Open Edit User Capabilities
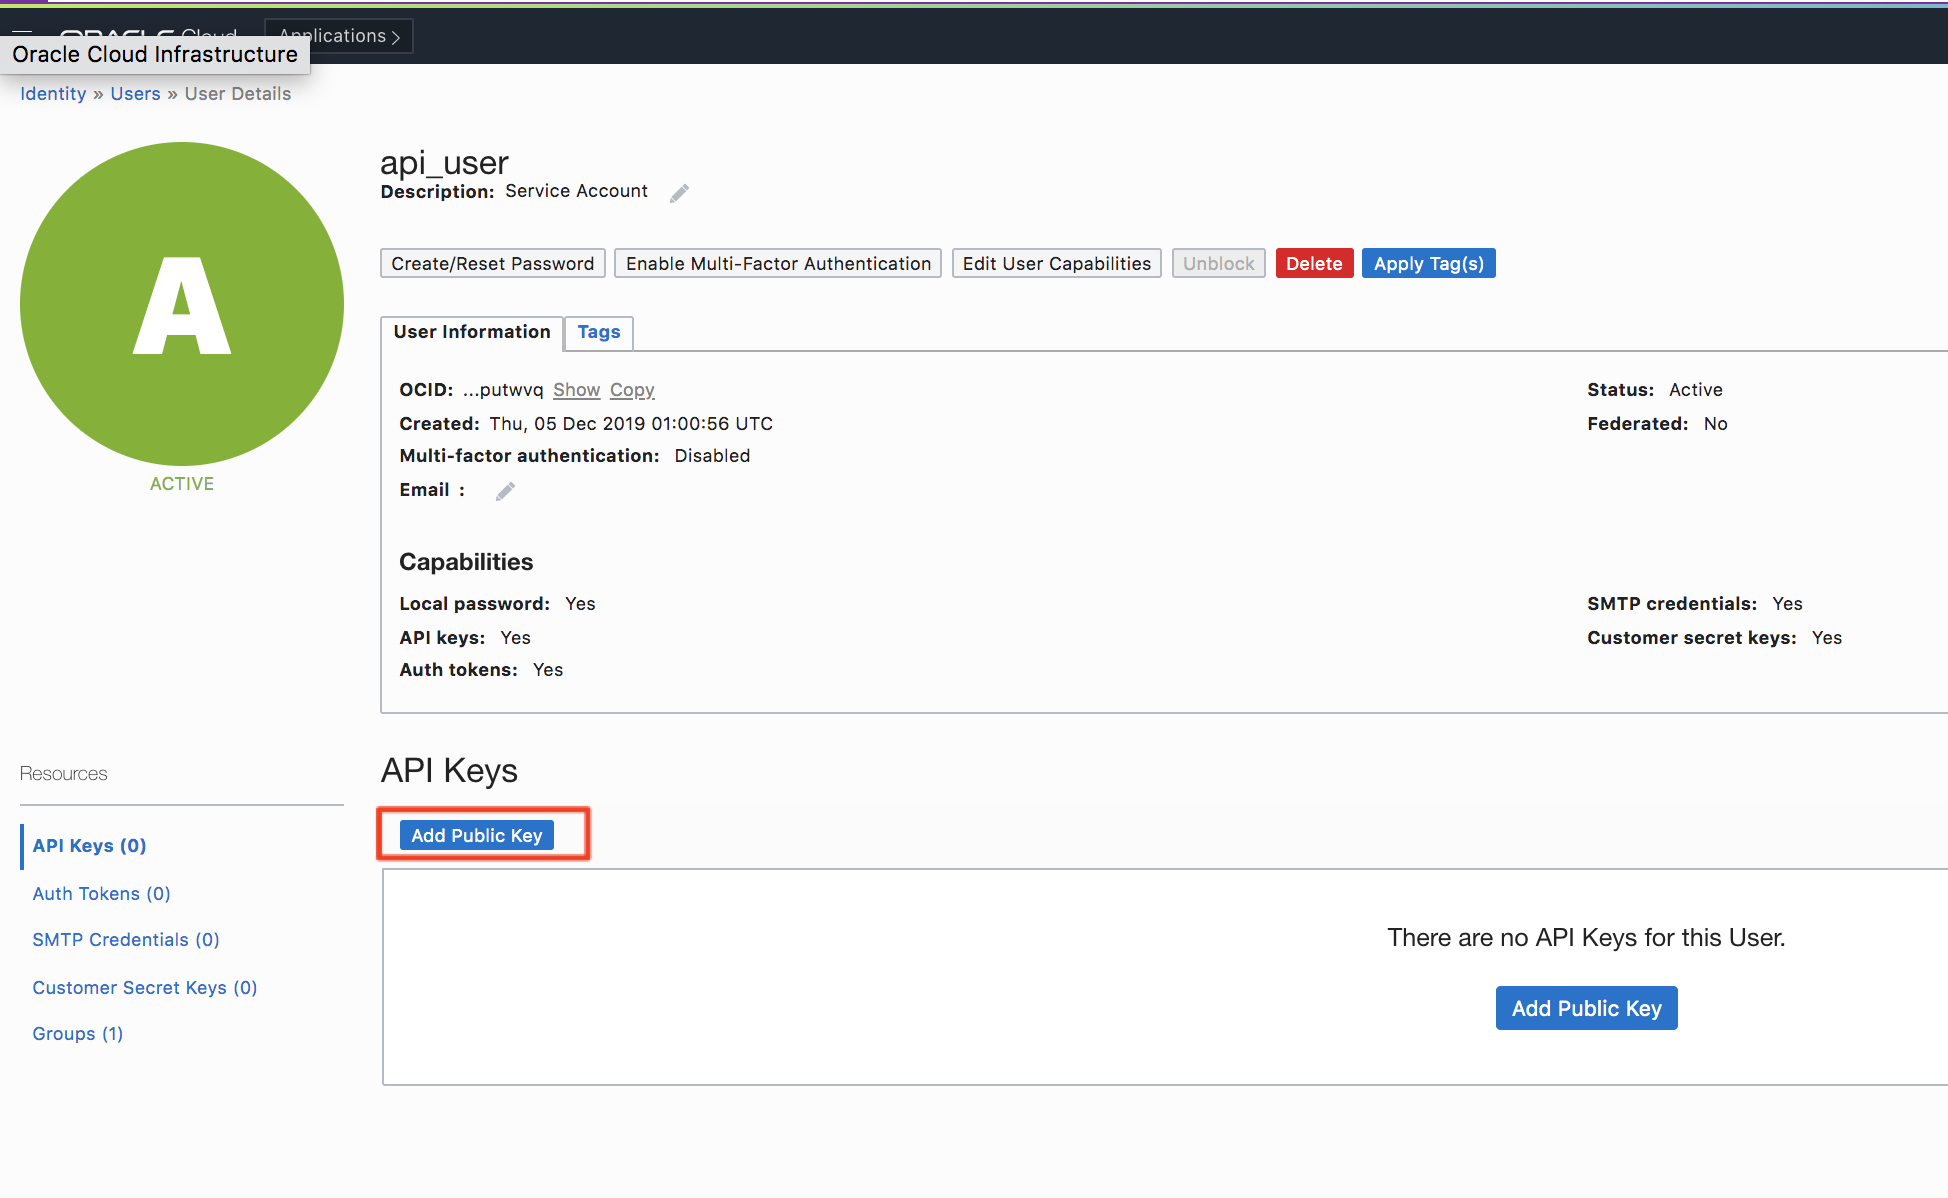Viewport: 1948px width, 1198px height. point(1056,264)
